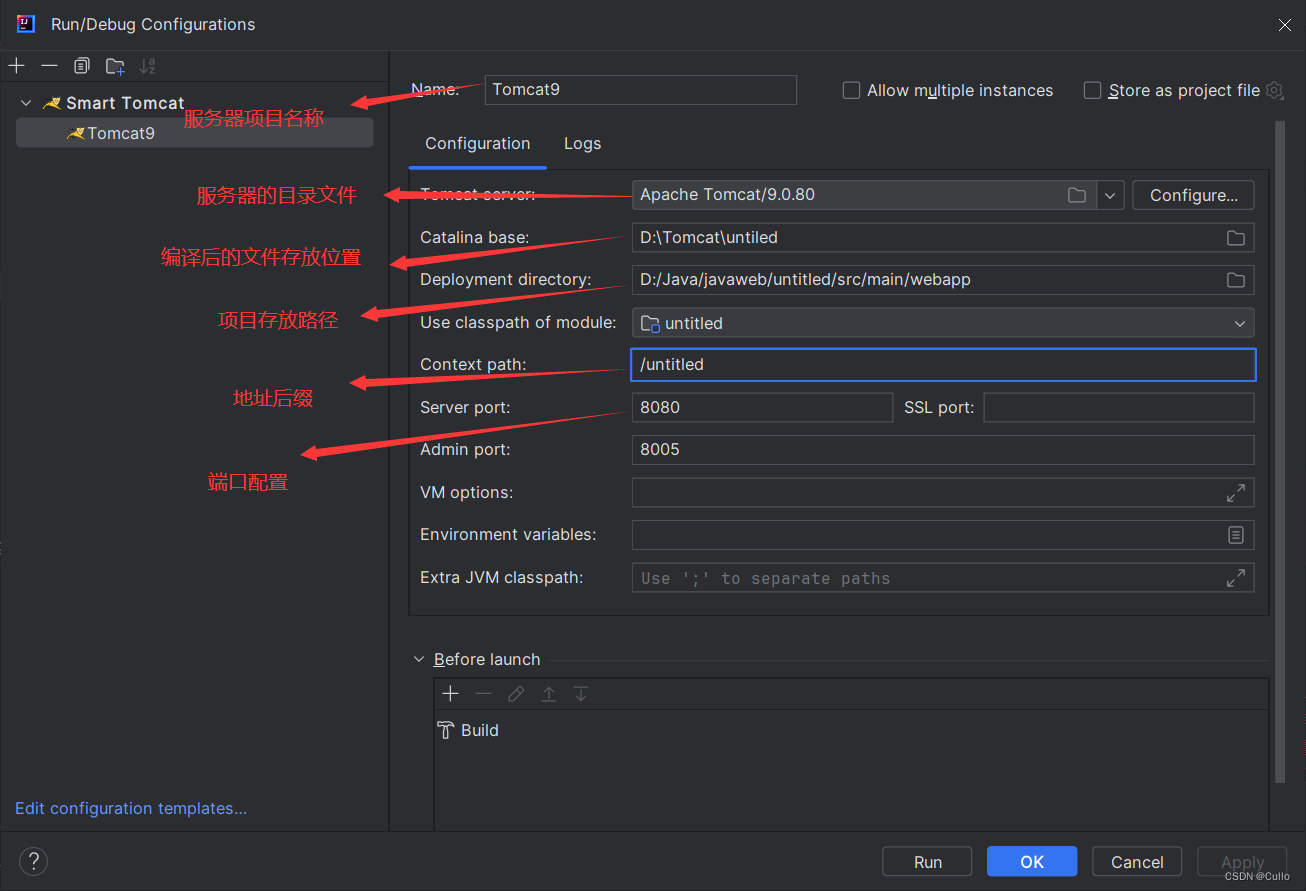Add a Before launch task
Image resolution: width=1306 pixels, height=891 pixels.
tap(450, 694)
